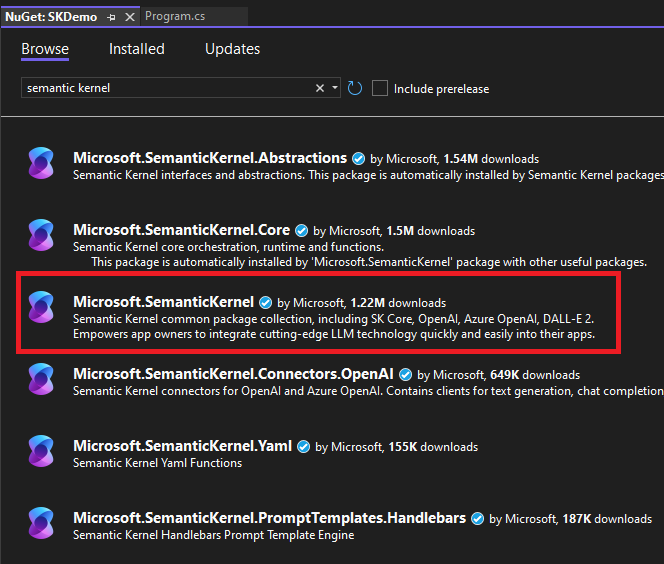
Task: Click the Microsoft.SemanticKernel.Yaml package icon
Action: 41,451
